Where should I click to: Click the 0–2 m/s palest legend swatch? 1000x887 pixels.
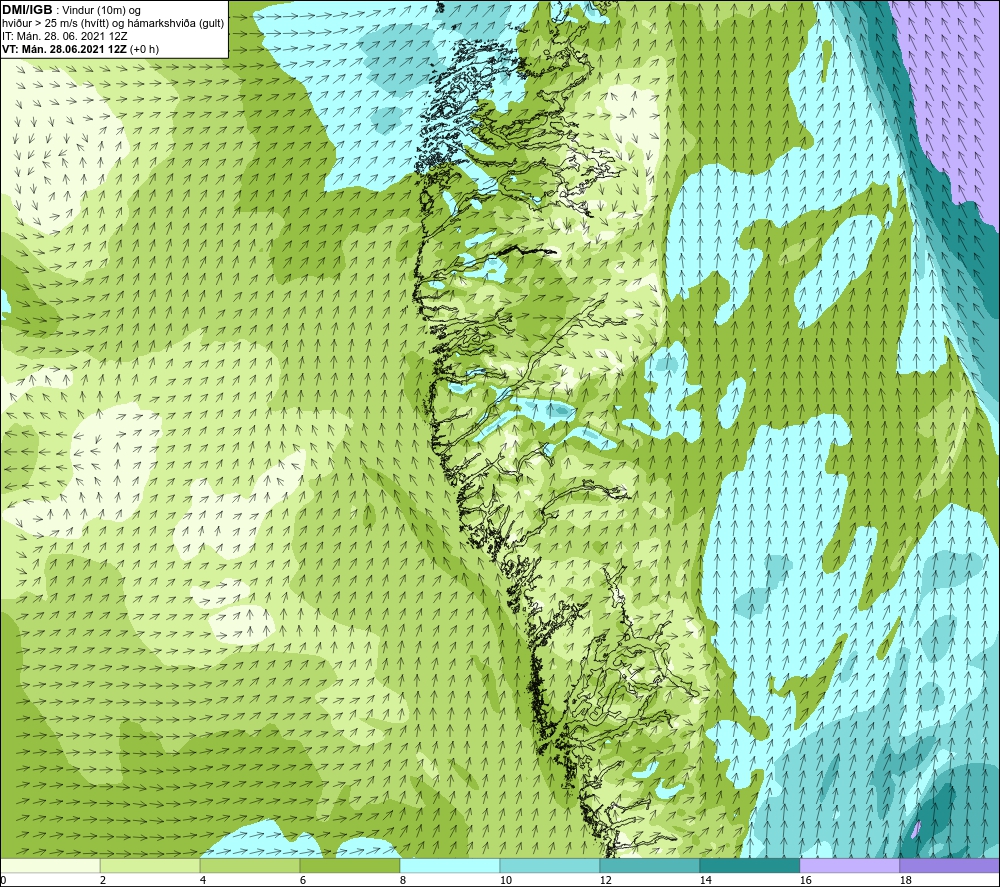tap(50, 865)
